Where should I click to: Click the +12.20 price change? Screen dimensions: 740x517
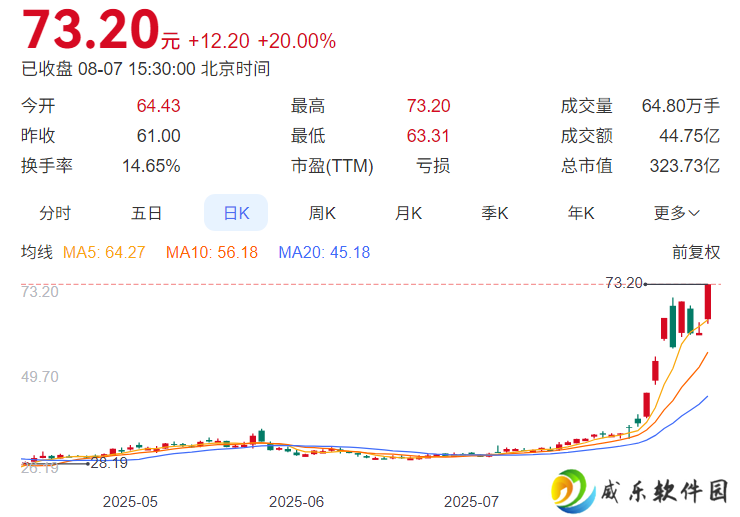[219, 41]
